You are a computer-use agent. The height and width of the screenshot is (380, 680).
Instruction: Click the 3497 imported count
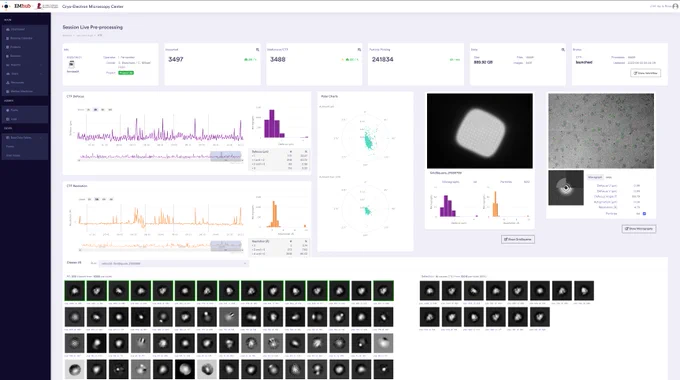(176, 59)
